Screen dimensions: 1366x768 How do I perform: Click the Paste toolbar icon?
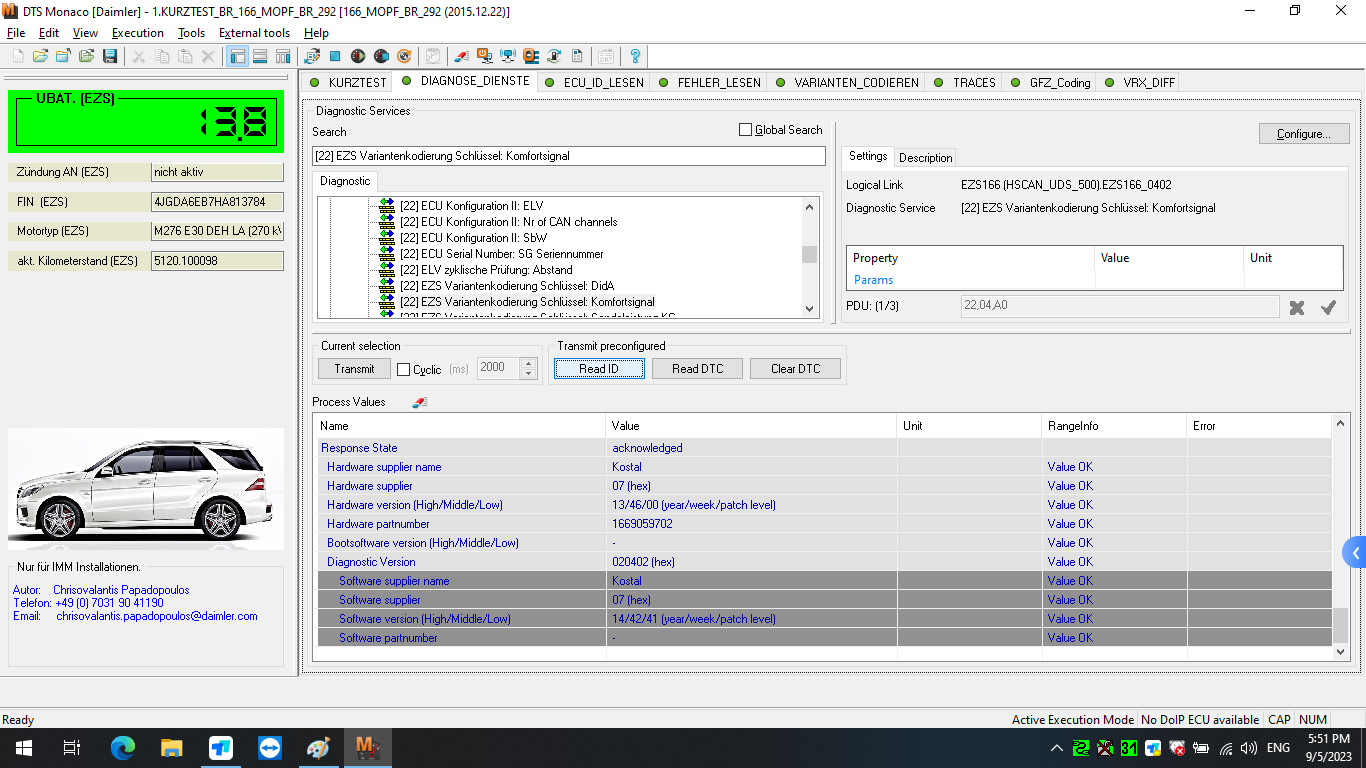click(185, 56)
